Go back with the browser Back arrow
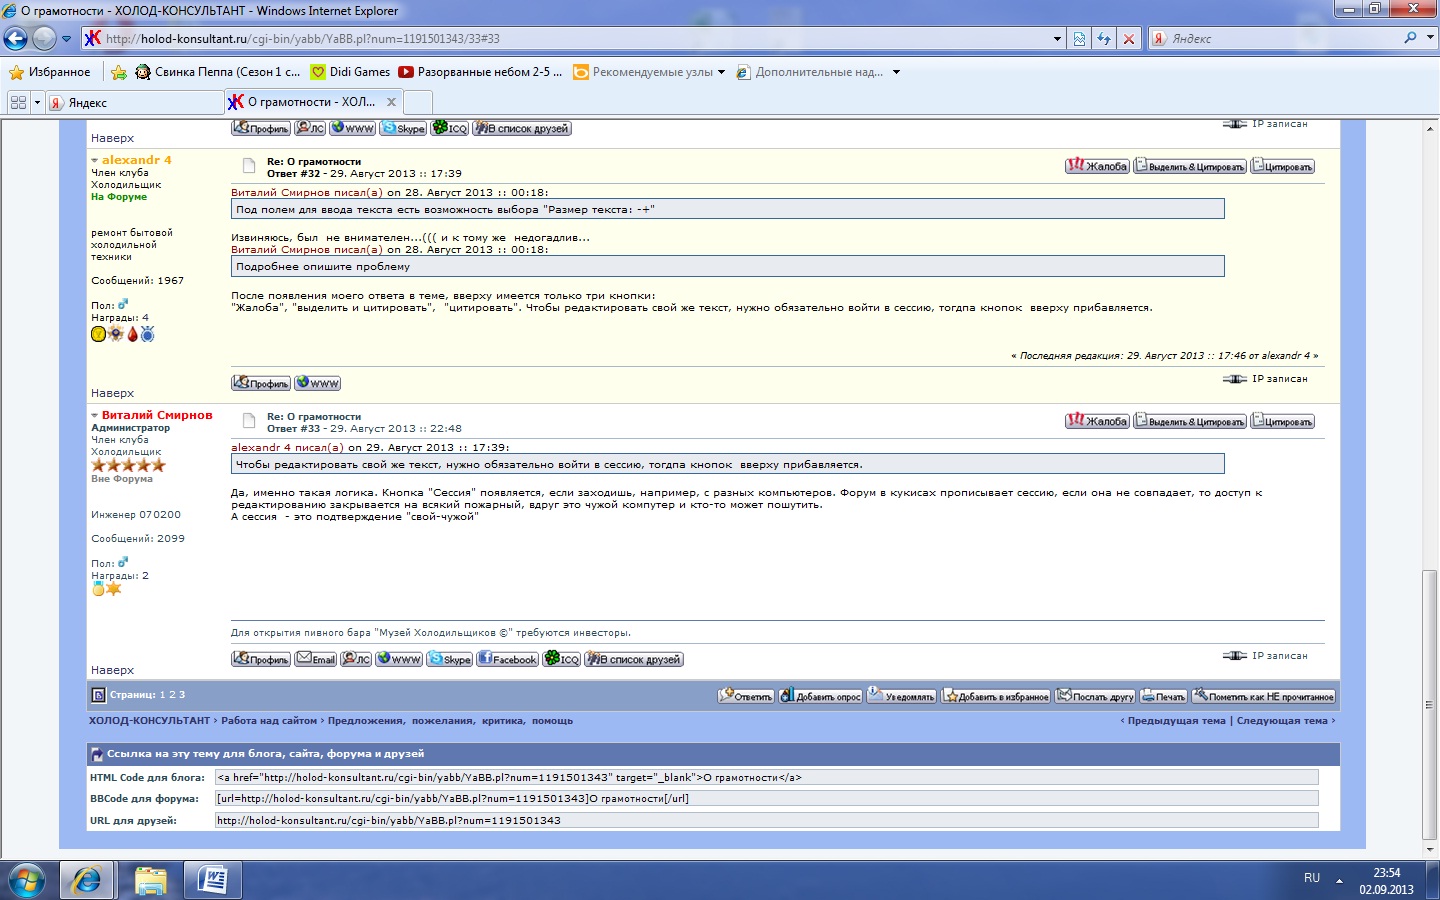This screenshot has height=900, width=1440. point(16,39)
